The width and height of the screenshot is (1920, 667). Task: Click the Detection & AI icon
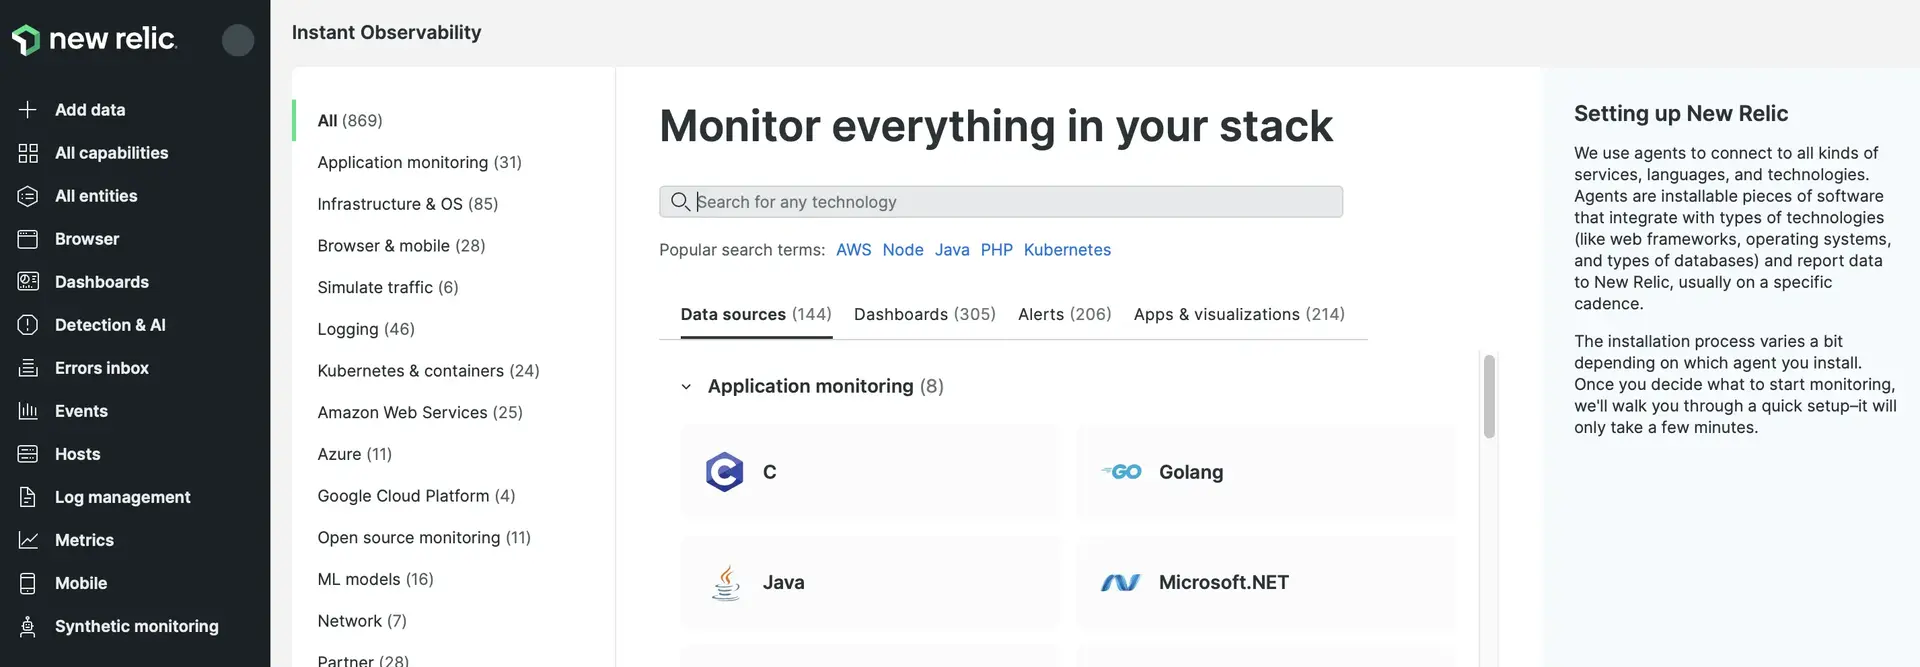[28, 325]
